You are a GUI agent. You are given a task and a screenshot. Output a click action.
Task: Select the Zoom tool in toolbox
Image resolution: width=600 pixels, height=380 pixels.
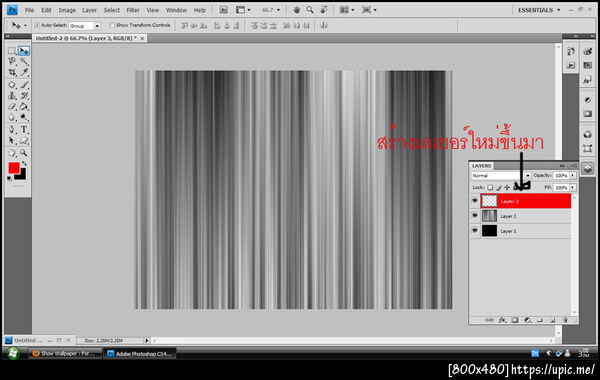(24, 153)
